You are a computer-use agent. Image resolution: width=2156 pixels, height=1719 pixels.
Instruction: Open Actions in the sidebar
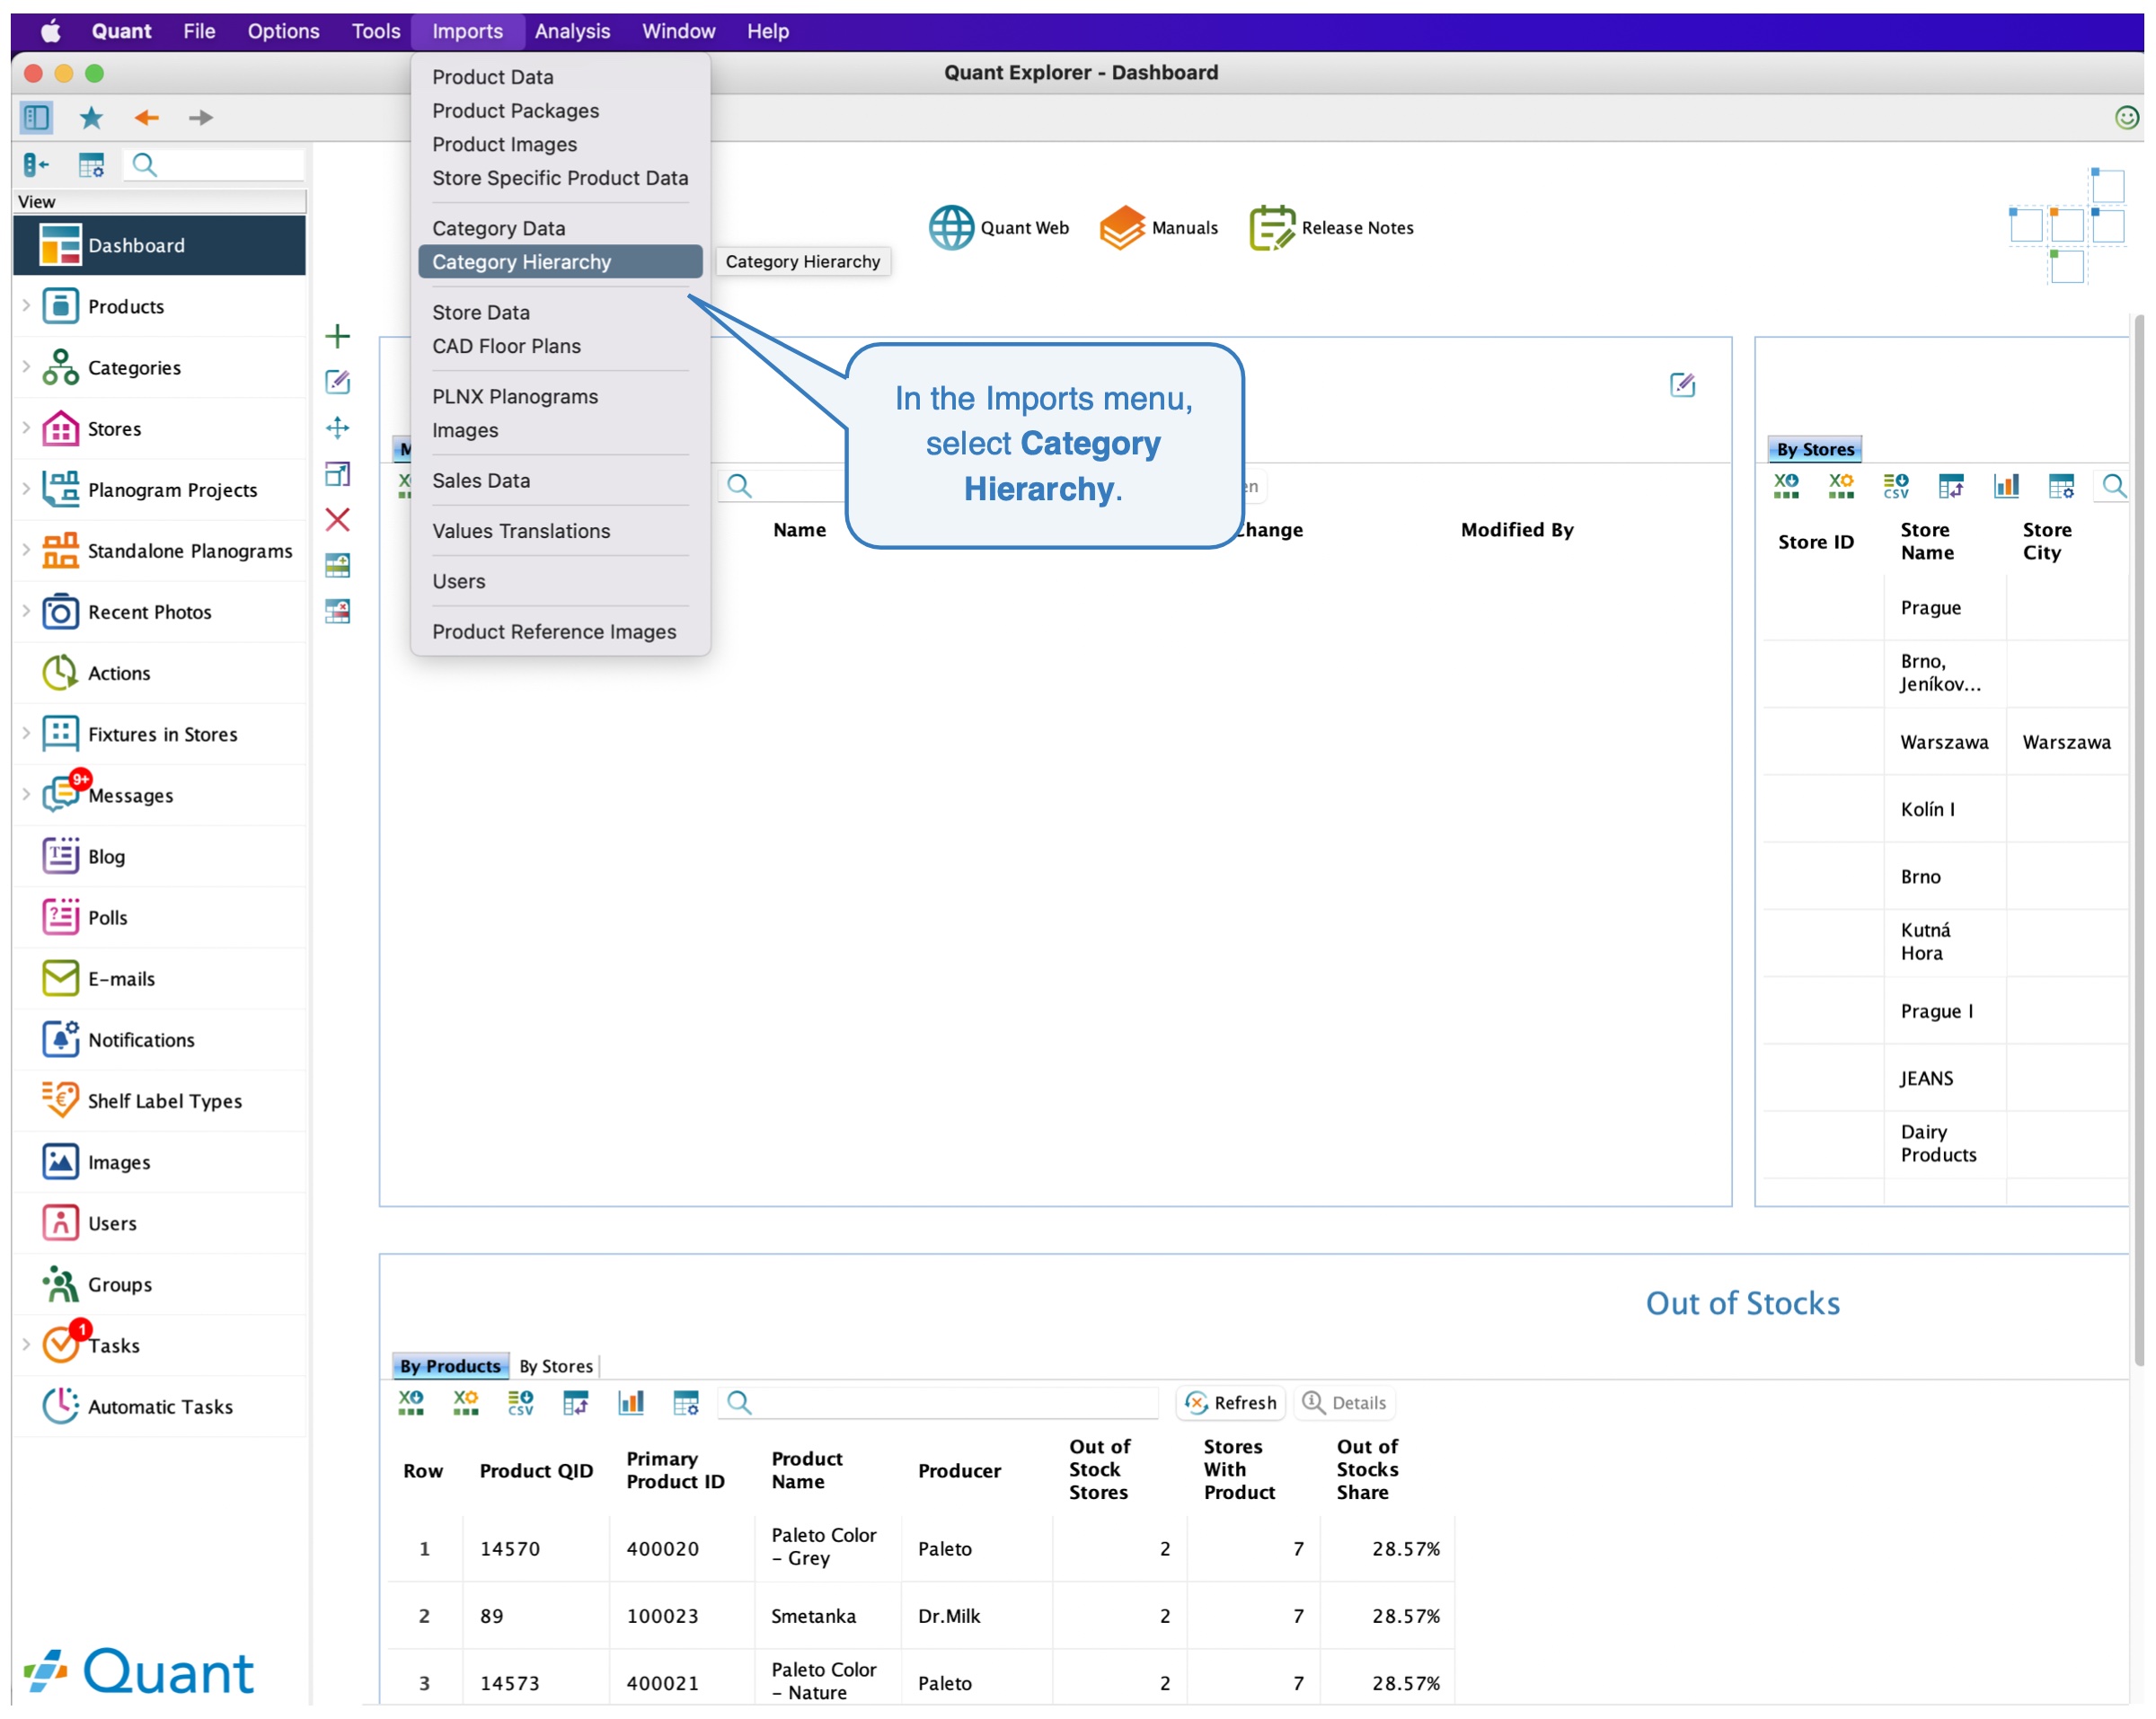click(x=160, y=673)
